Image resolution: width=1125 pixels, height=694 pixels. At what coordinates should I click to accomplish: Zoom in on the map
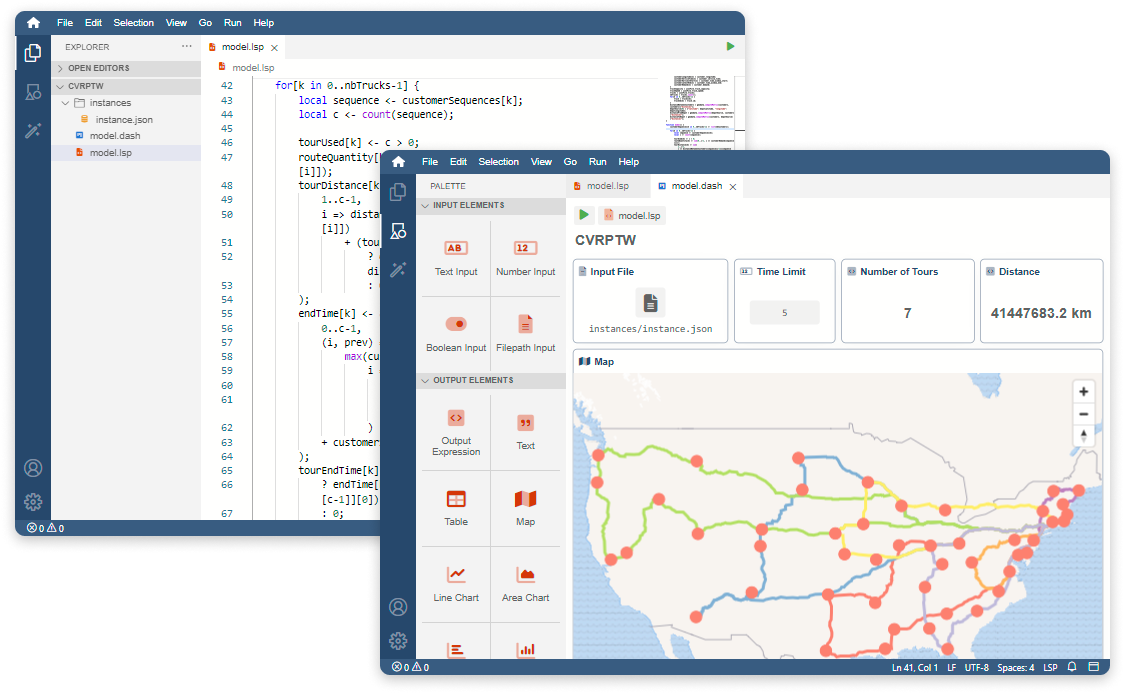1083,392
